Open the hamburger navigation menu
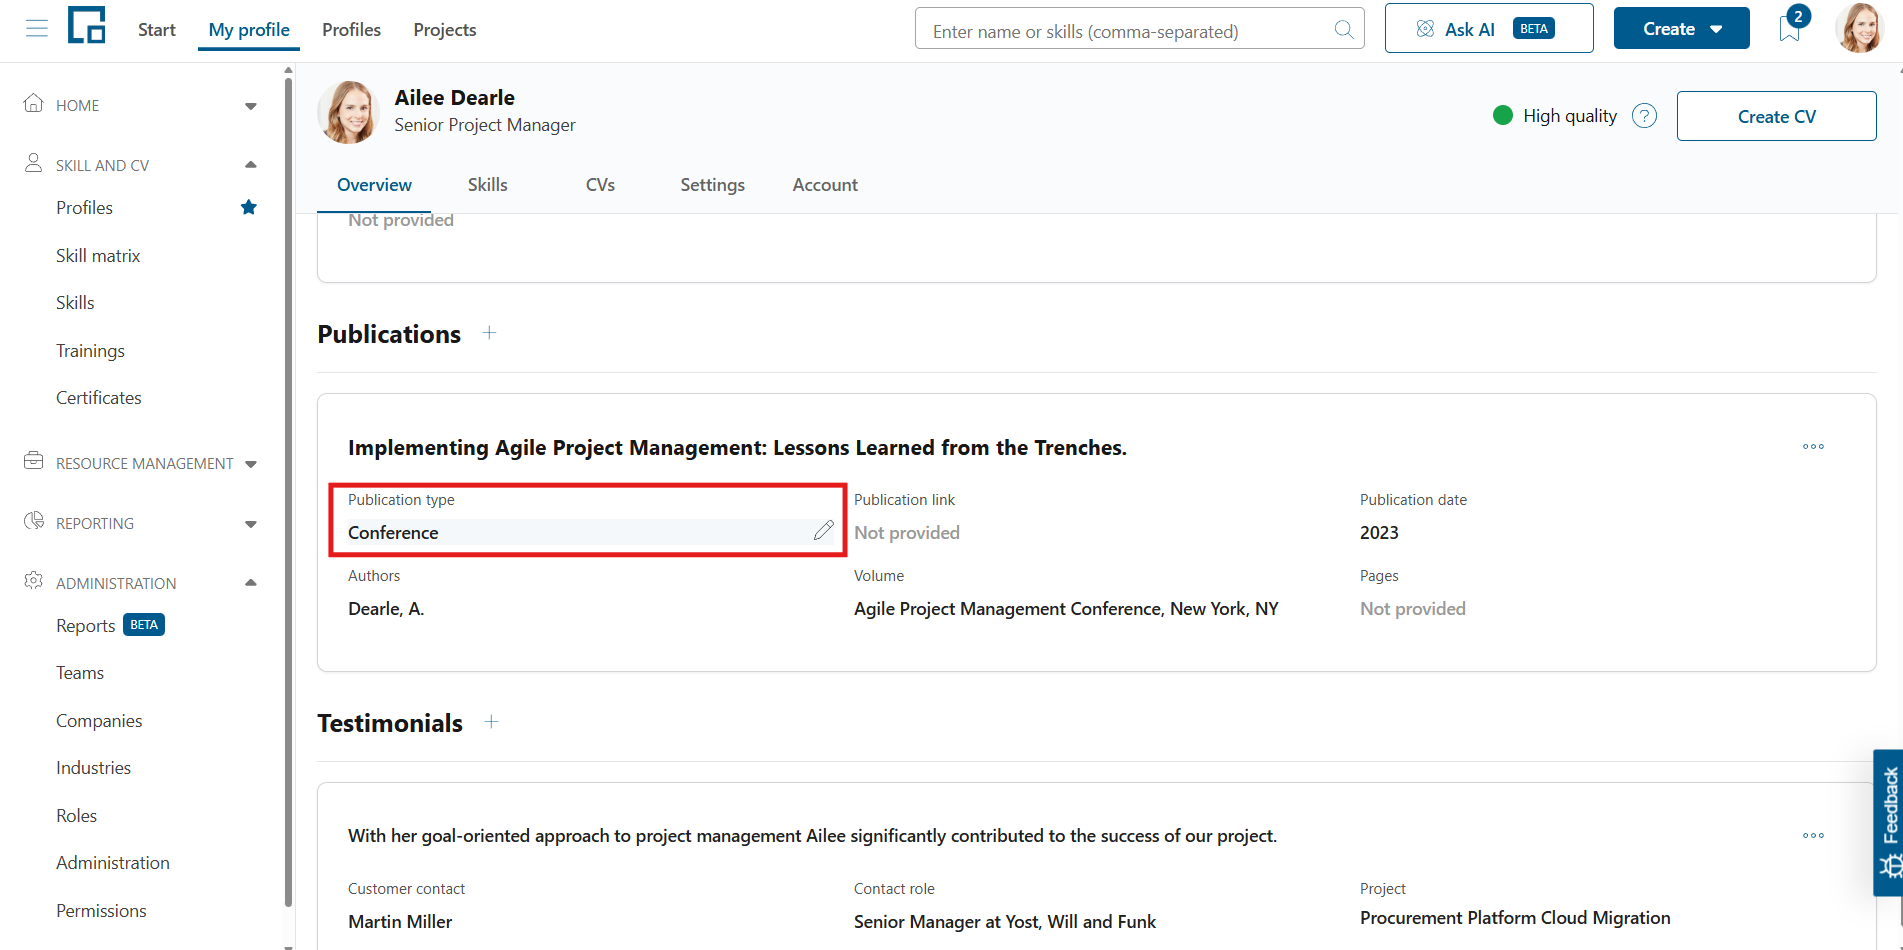This screenshot has height=950, width=1903. pyautogui.click(x=37, y=29)
